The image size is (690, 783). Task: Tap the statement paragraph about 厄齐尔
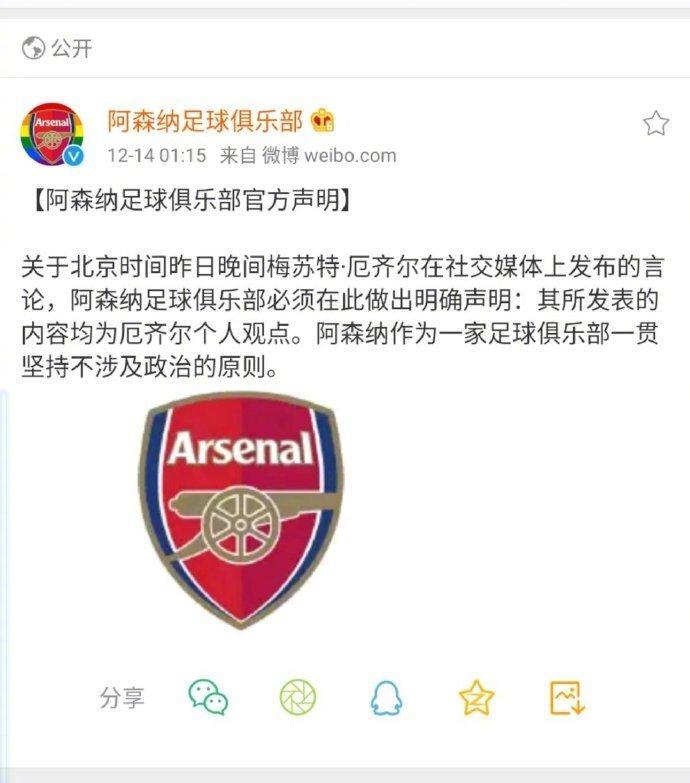342,317
